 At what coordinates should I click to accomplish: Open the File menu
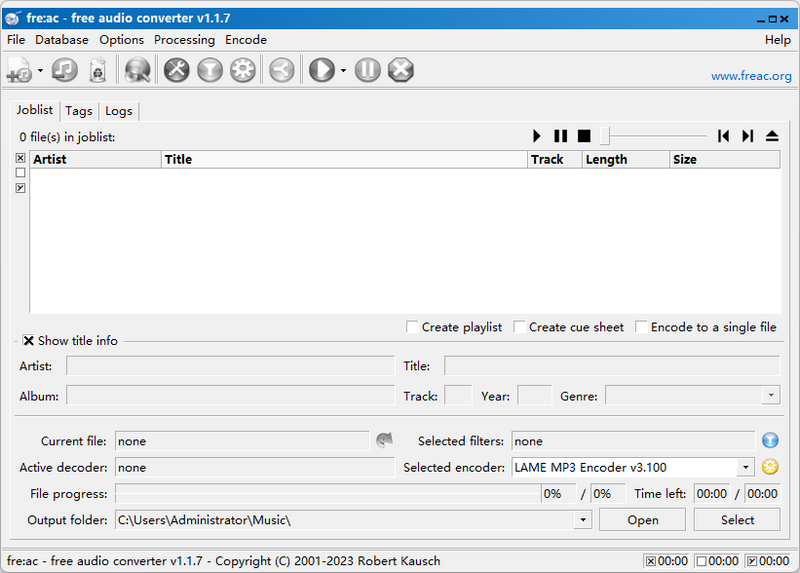pos(16,40)
